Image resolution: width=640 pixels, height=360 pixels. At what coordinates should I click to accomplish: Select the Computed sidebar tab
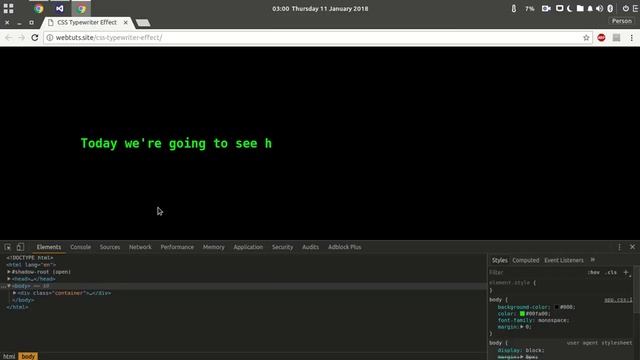coord(526,260)
